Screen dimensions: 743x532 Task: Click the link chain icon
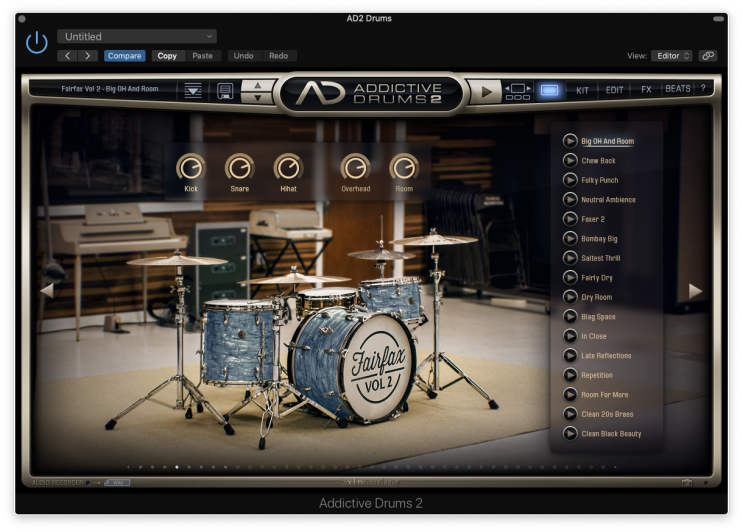pyautogui.click(x=708, y=56)
